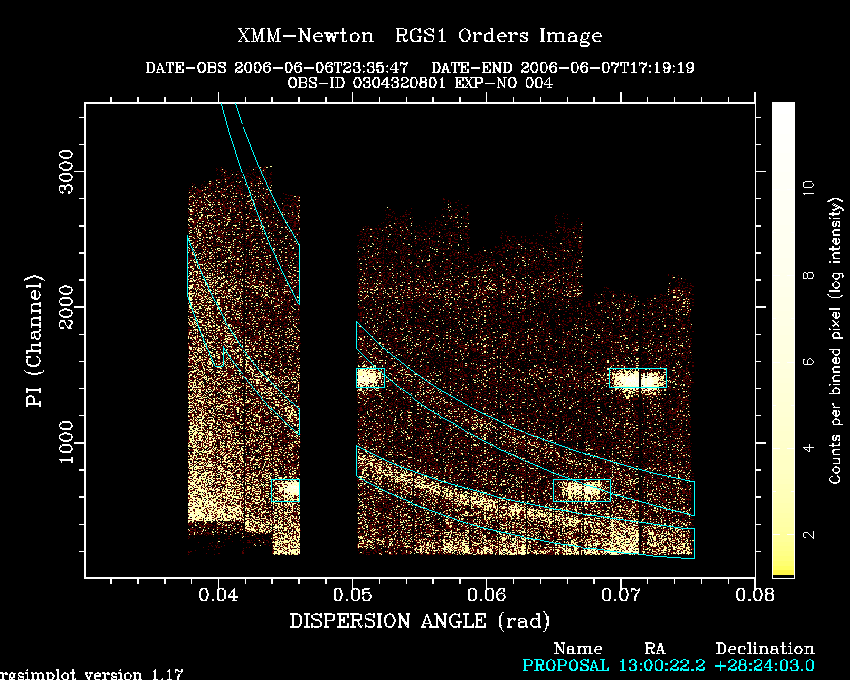Click the 'rgsimplot version 1.17' text
The height and width of the screenshot is (680, 850).
[x=92, y=675]
